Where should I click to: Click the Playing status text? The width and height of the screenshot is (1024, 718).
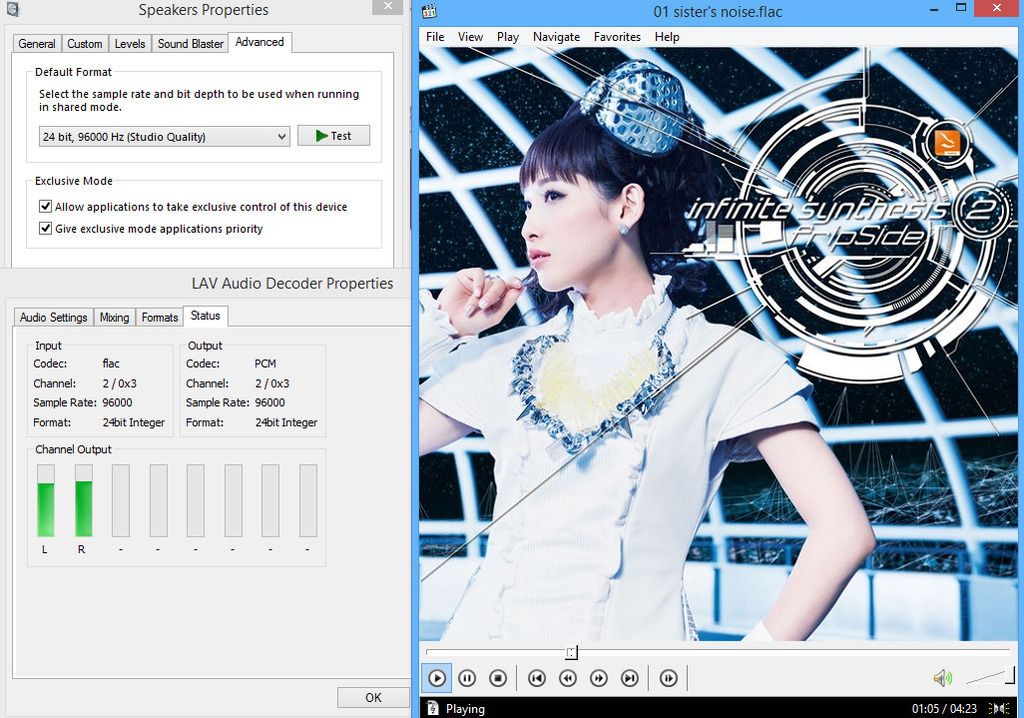(x=465, y=708)
